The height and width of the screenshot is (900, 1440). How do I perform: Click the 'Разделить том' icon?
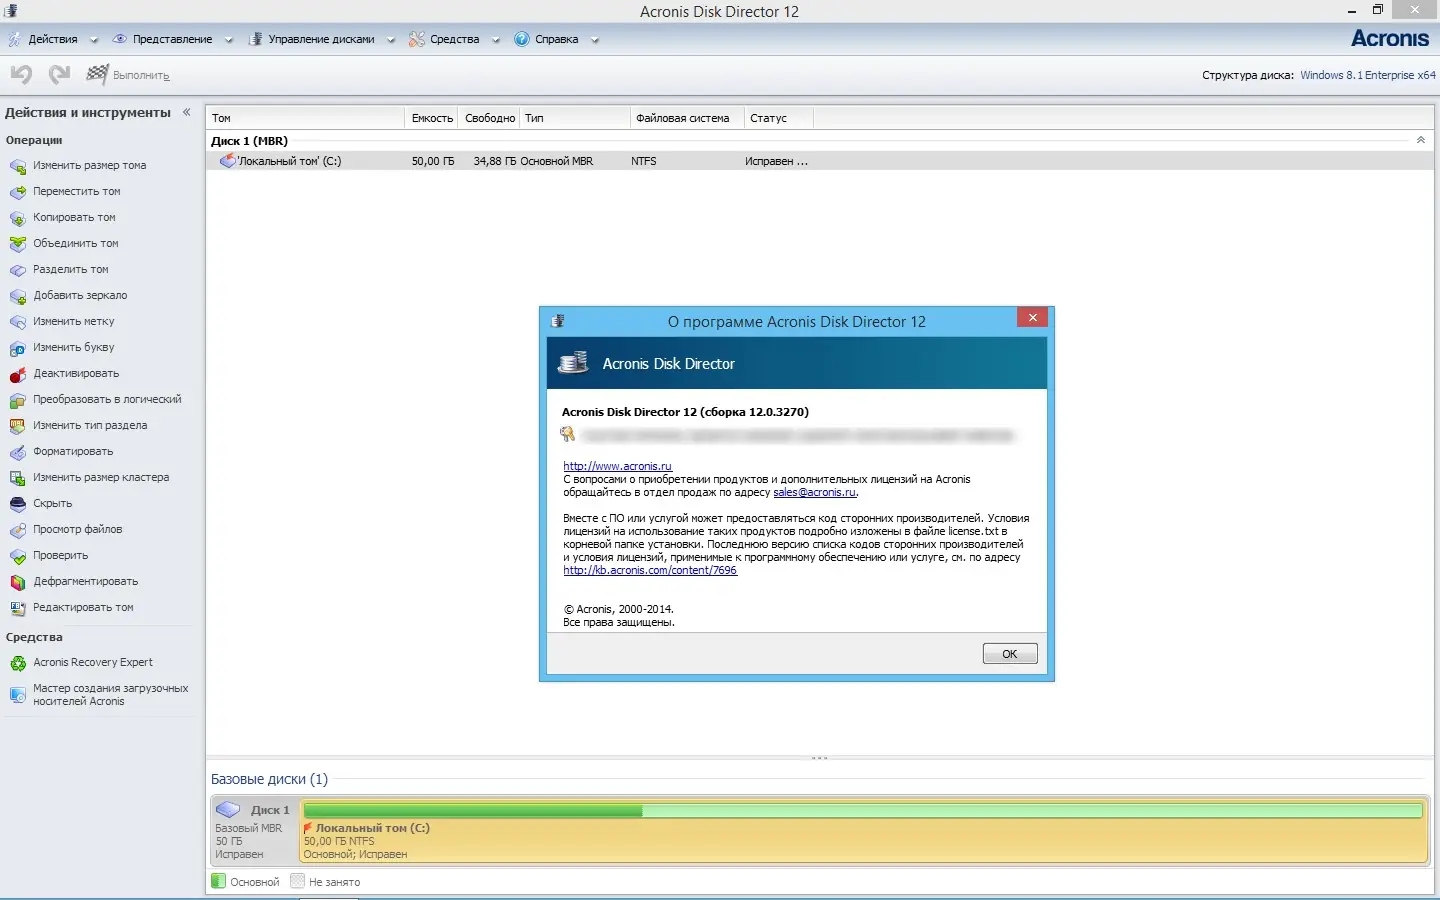click(x=18, y=270)
